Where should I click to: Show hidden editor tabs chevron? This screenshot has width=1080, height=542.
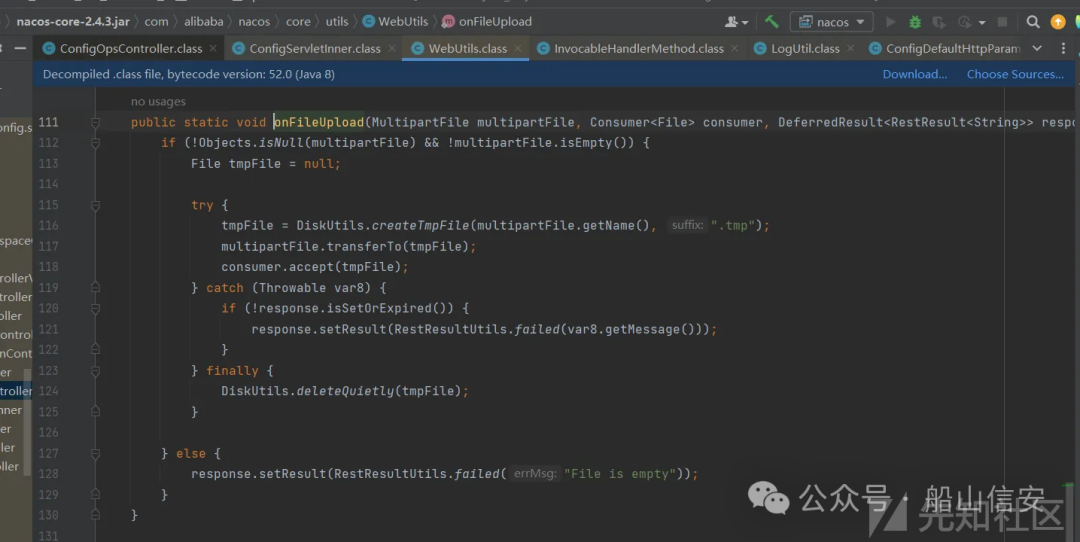click(1037, 48)
